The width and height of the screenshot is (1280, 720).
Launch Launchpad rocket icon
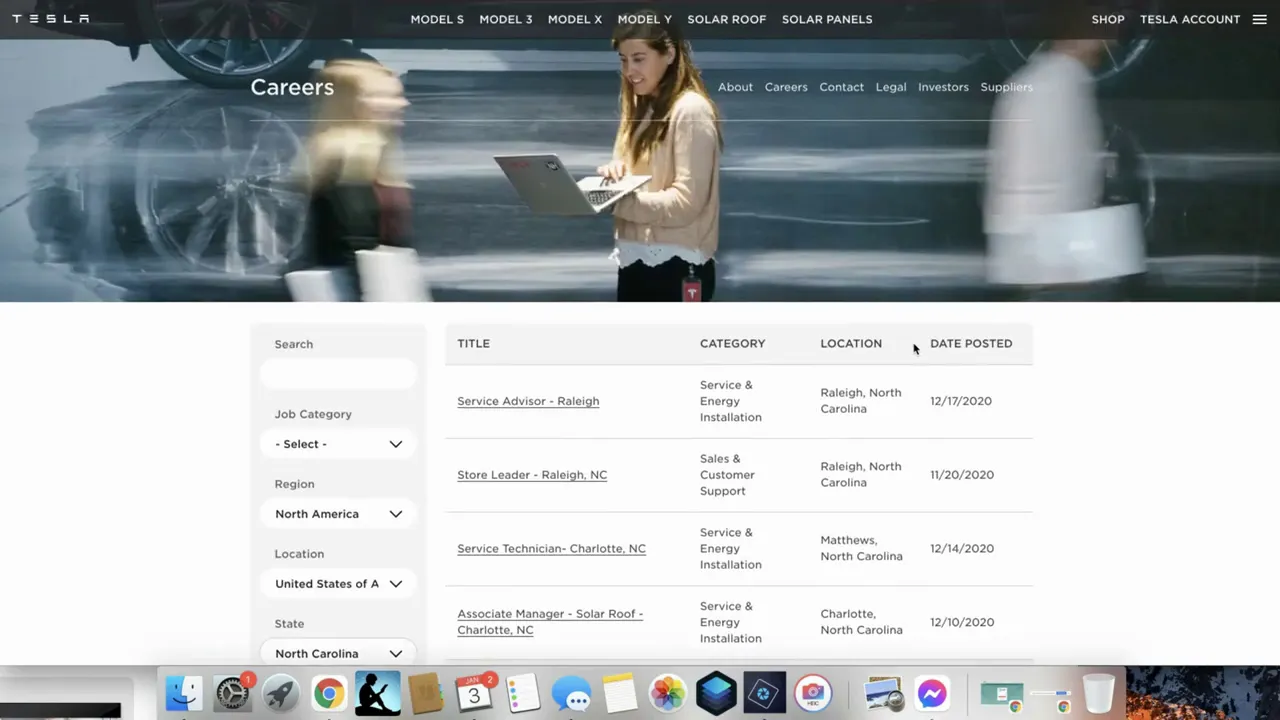point(280,693)
